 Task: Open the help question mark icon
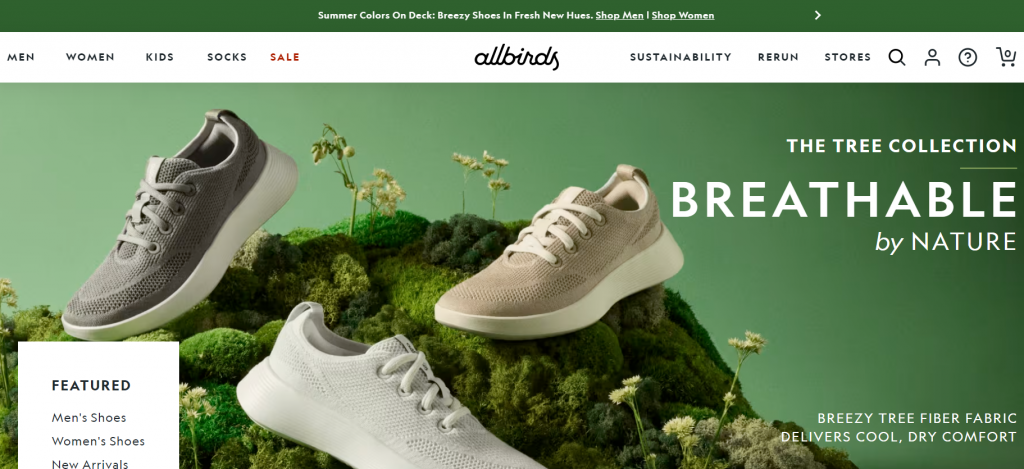(x=967, y=57)
